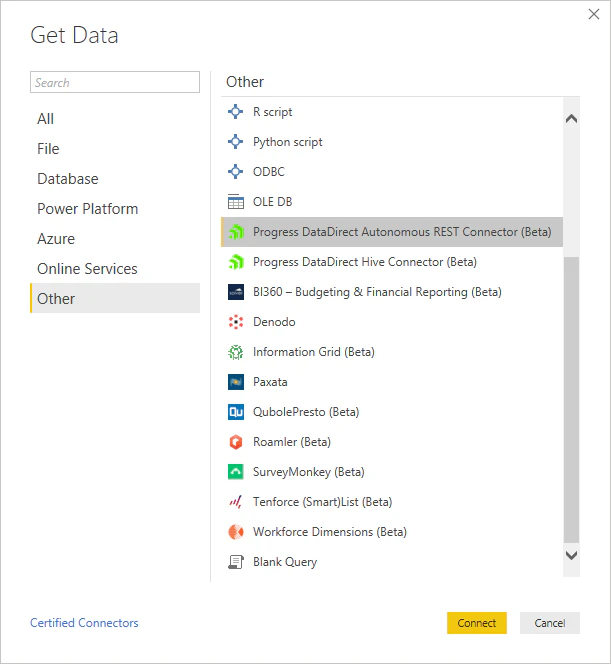Click the BI360 Budgeting connector icon
The image size is (611, 664).
coord(236,292)
